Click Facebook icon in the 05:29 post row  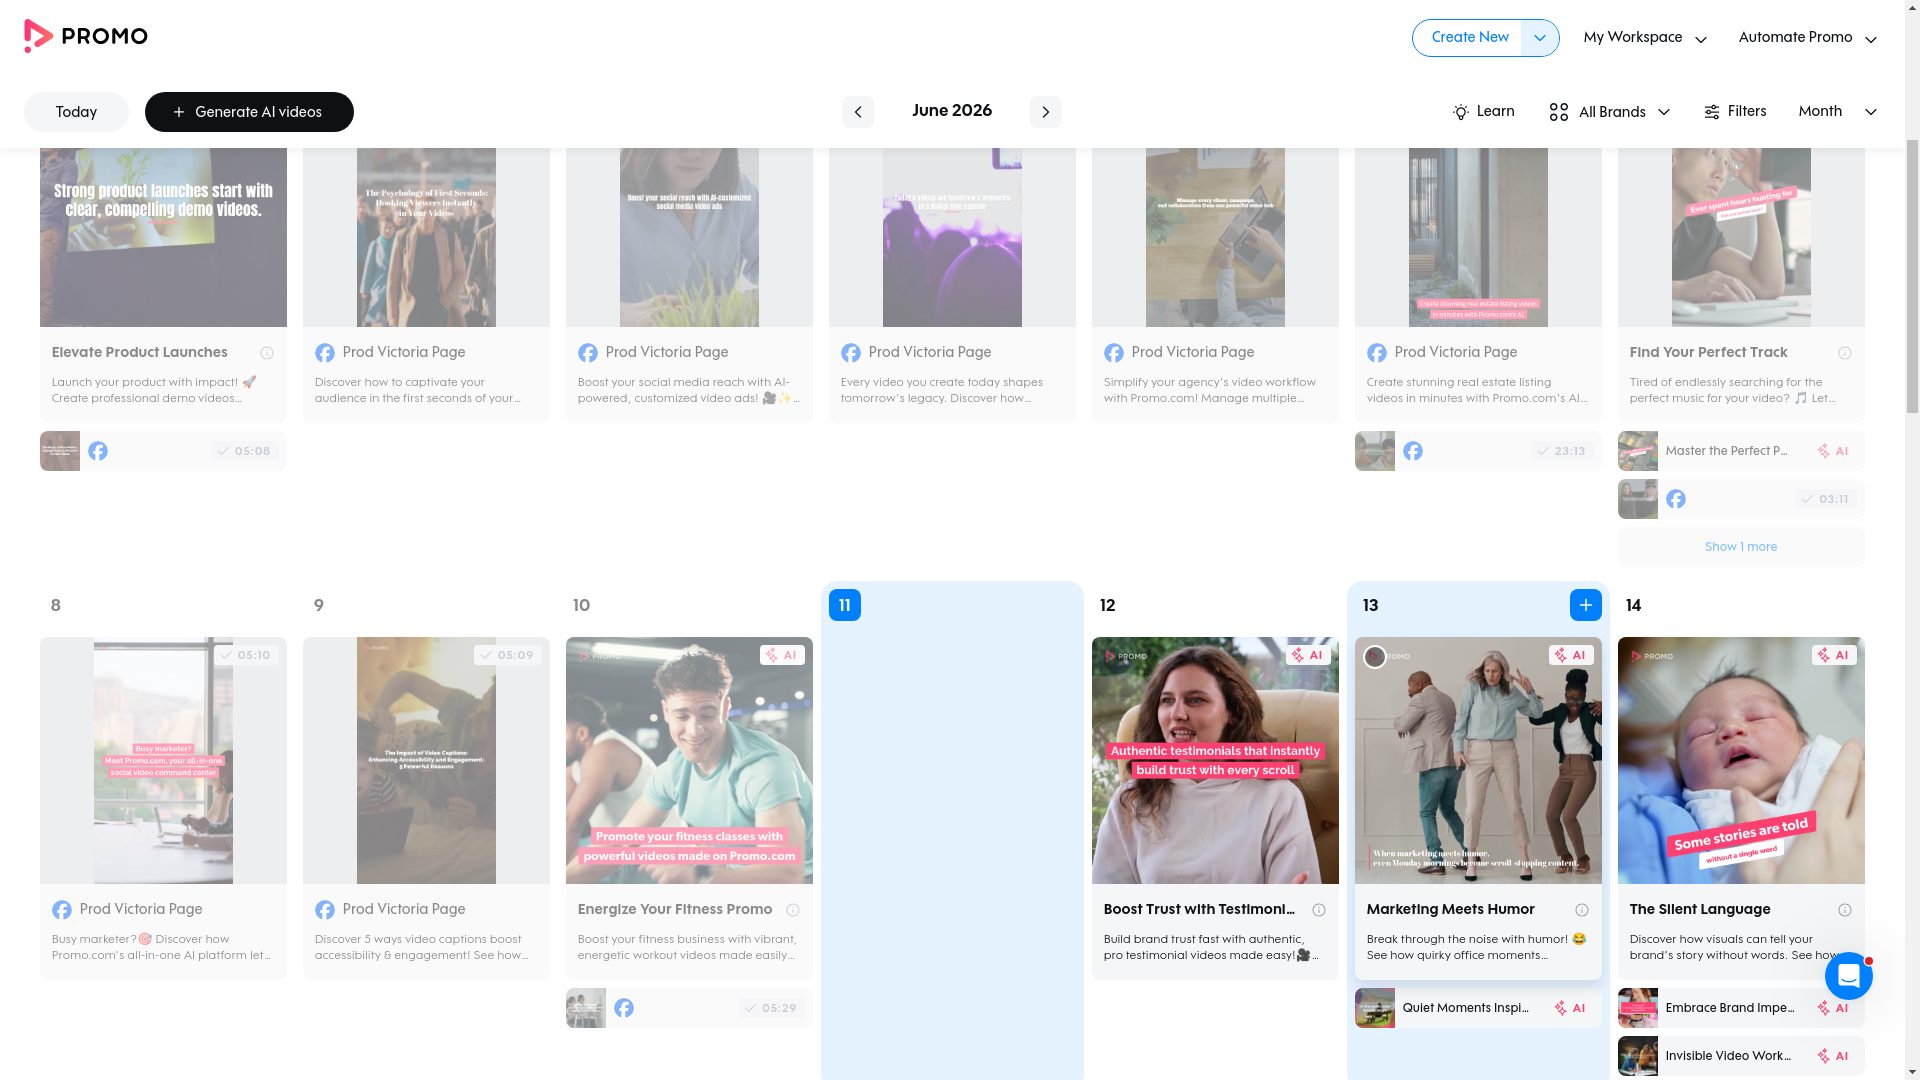(624, 1008)
